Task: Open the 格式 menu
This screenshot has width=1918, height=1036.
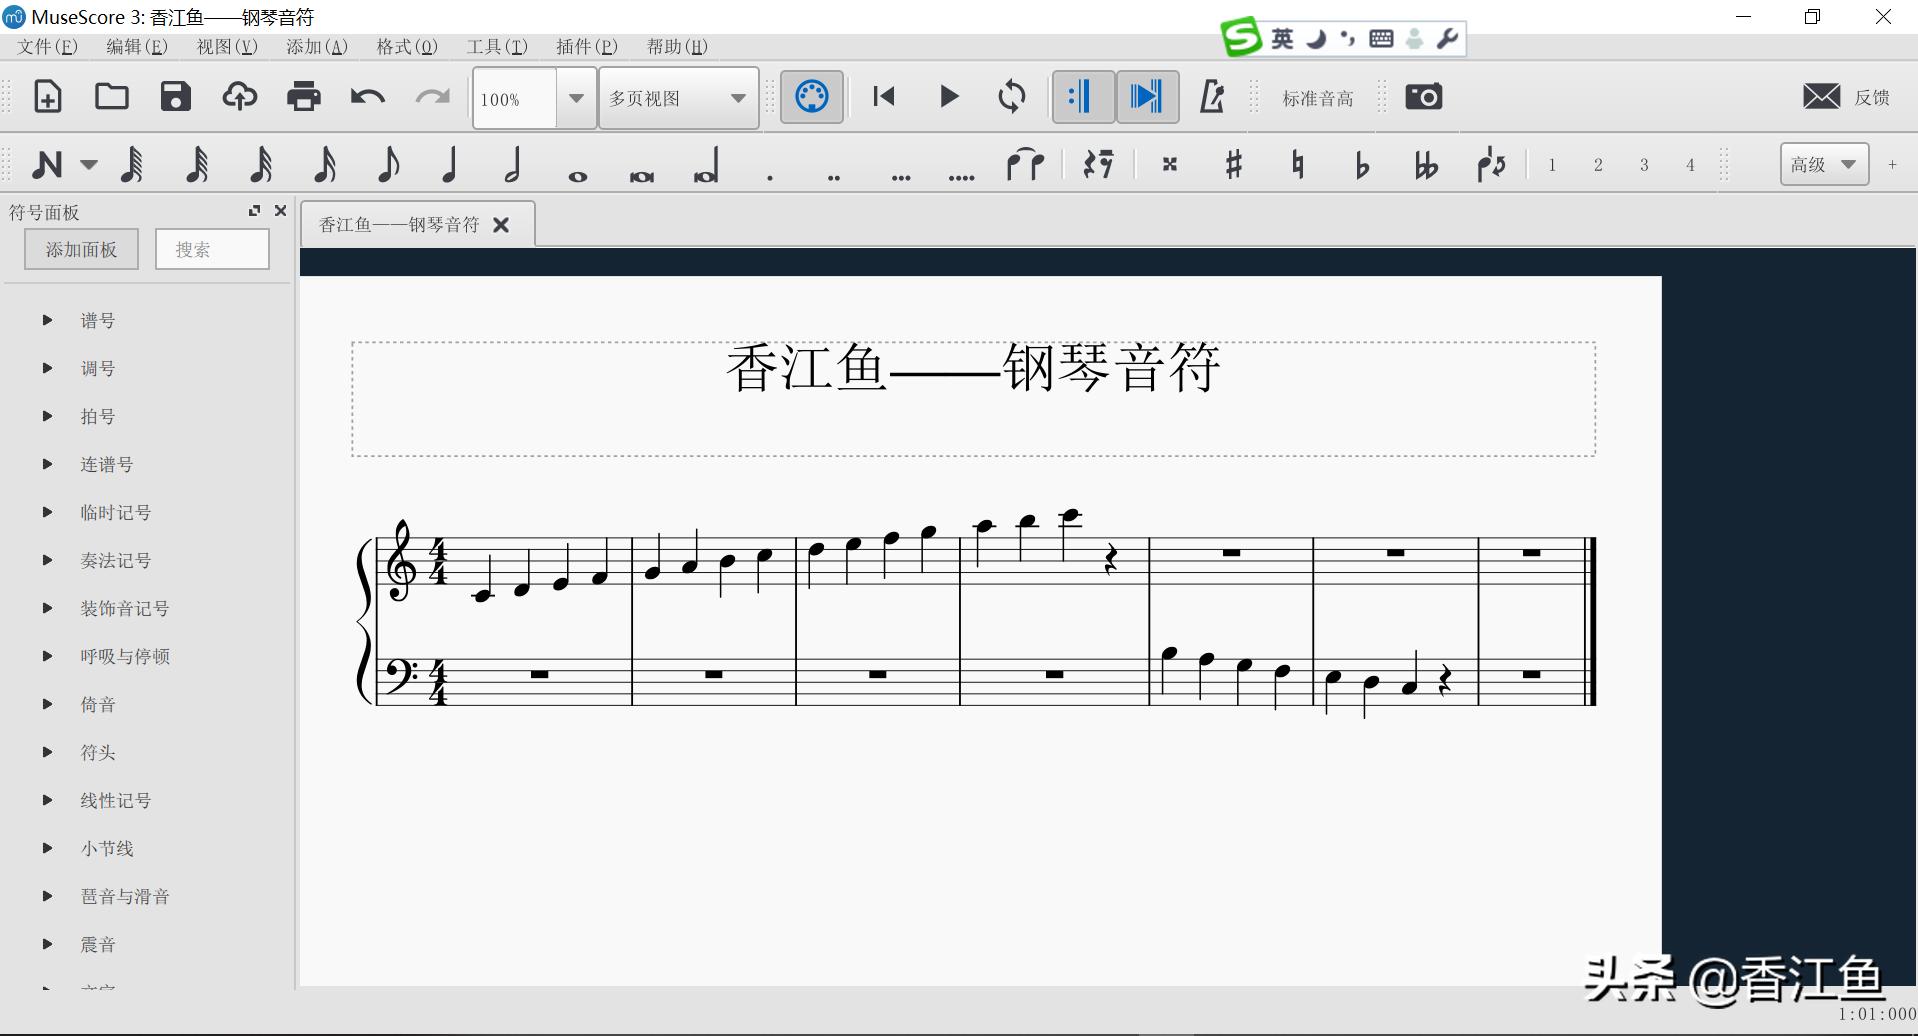Action: point(406,46)
